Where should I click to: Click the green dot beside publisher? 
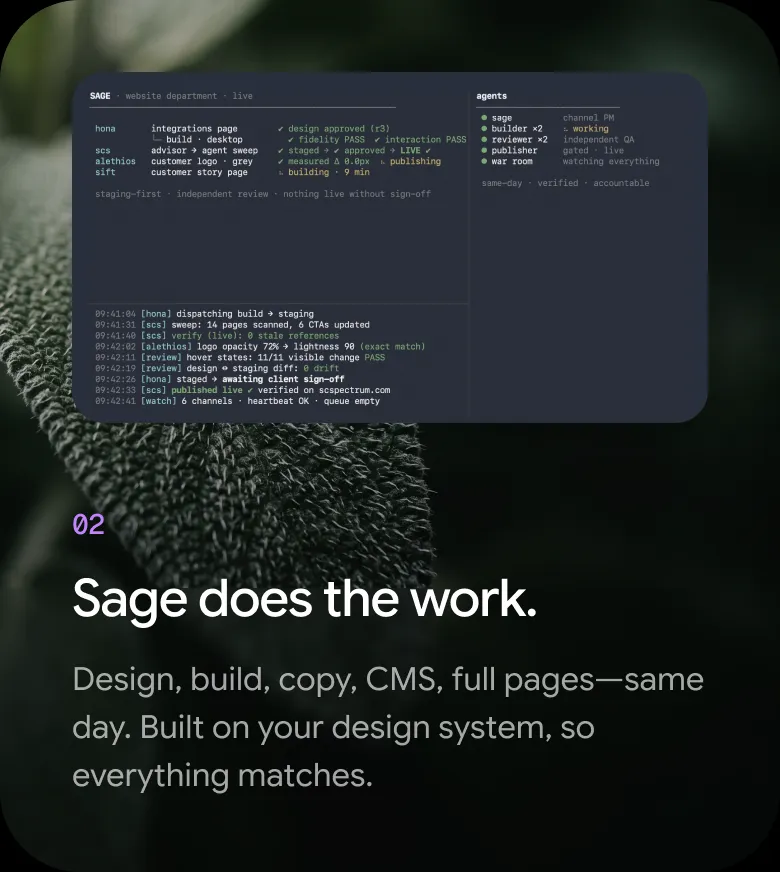(484, 150)
